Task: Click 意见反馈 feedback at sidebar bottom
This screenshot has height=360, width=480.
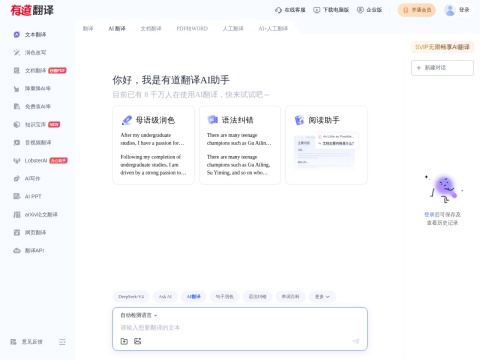Action: tap(27, 342)
